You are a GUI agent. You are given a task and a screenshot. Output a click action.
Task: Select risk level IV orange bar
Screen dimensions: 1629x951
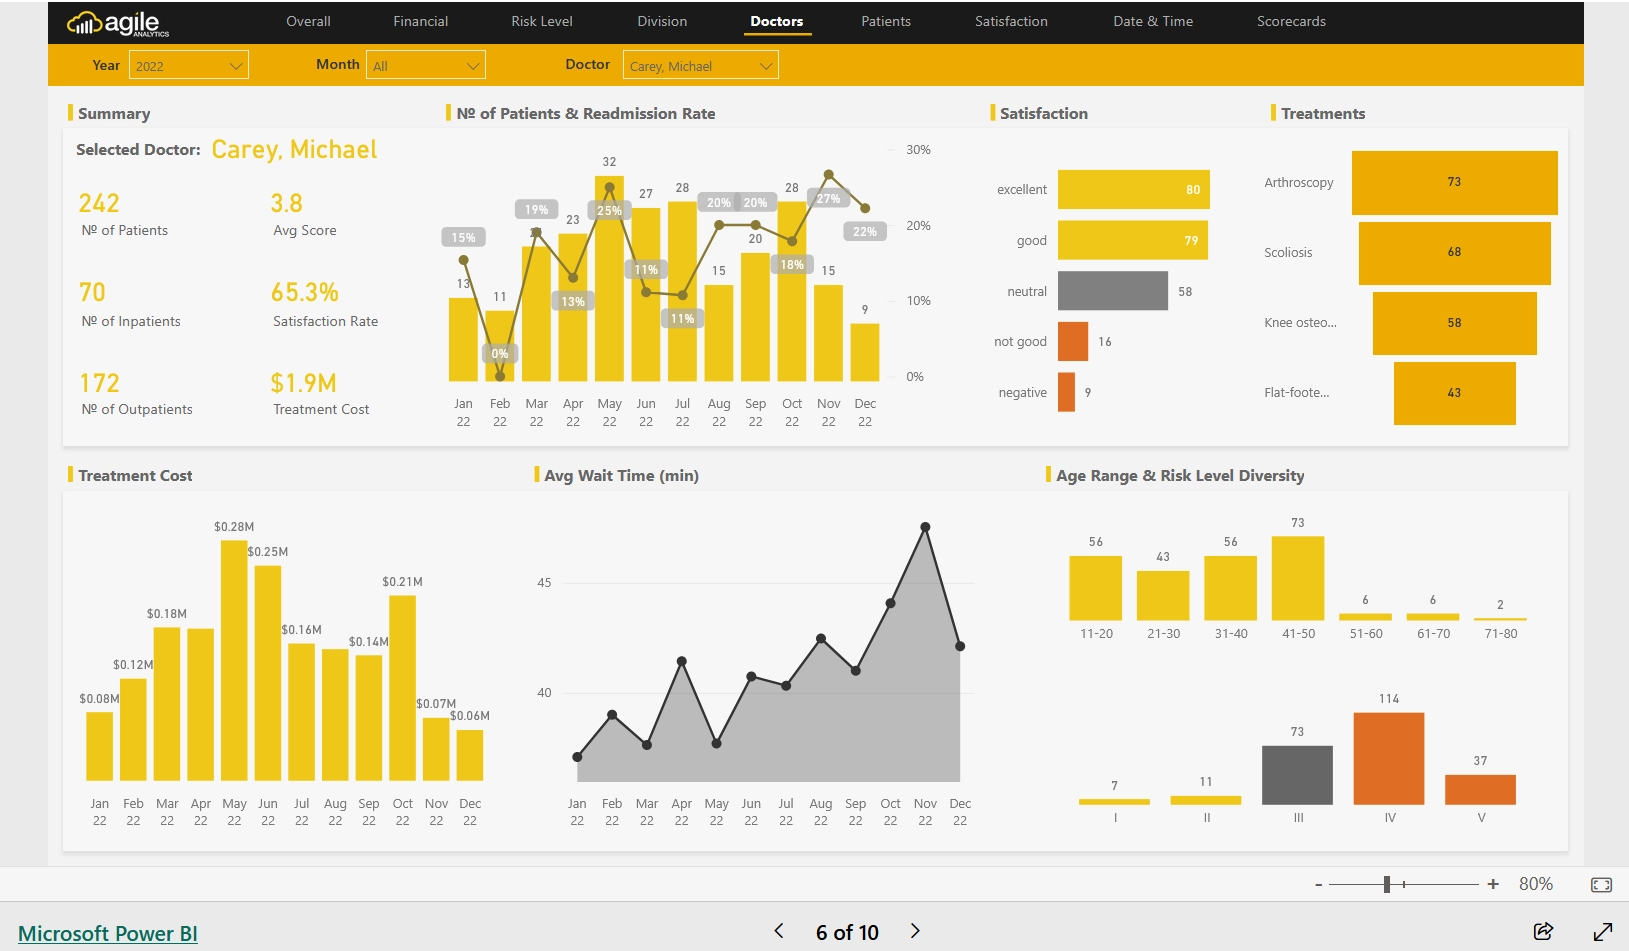[1389, 758]
